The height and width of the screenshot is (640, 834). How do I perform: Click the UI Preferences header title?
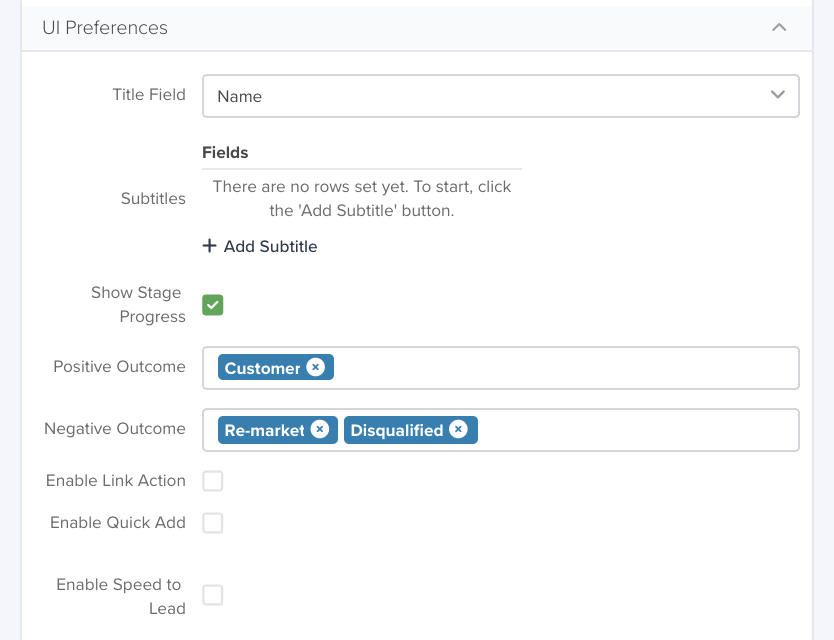105,28
